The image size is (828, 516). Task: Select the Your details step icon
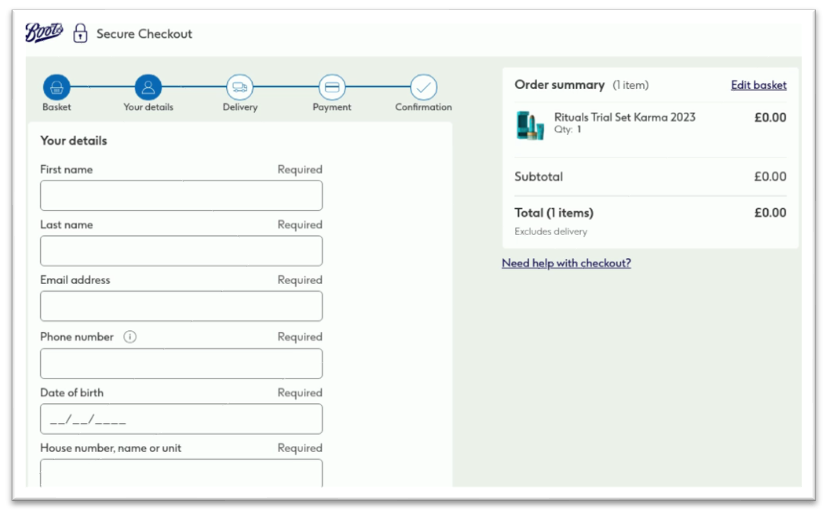(148, 87)
